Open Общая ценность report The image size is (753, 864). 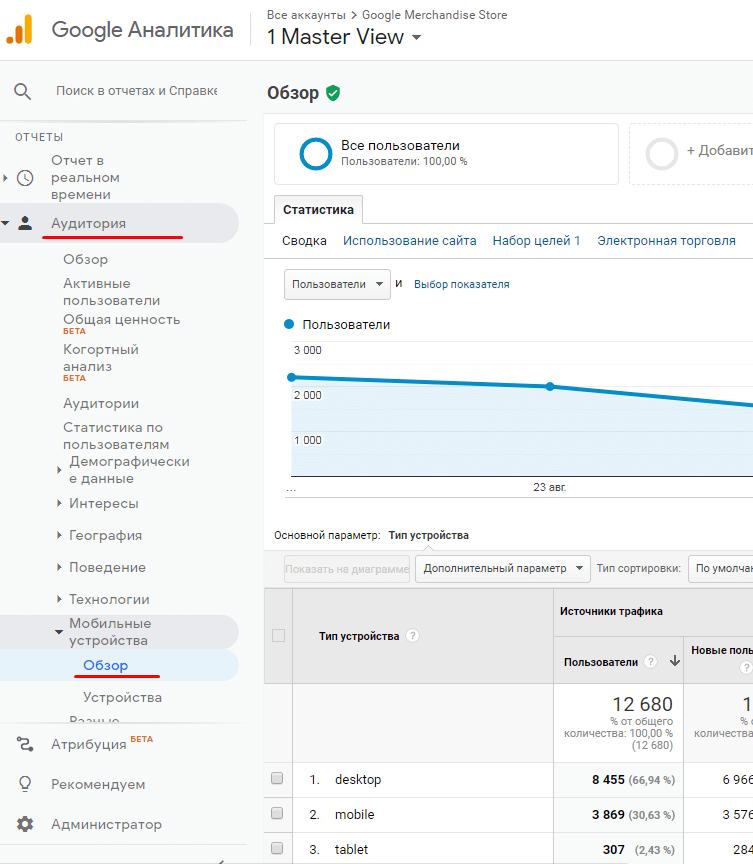[x=121, y=320]
